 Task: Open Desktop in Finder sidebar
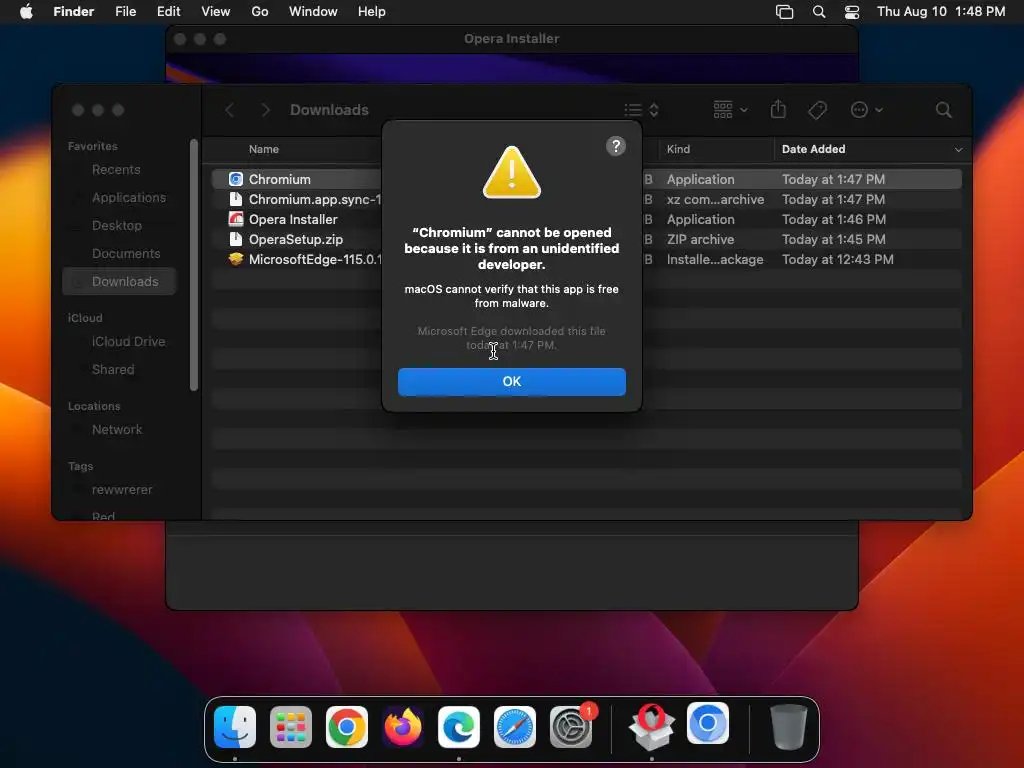(117, 226)
